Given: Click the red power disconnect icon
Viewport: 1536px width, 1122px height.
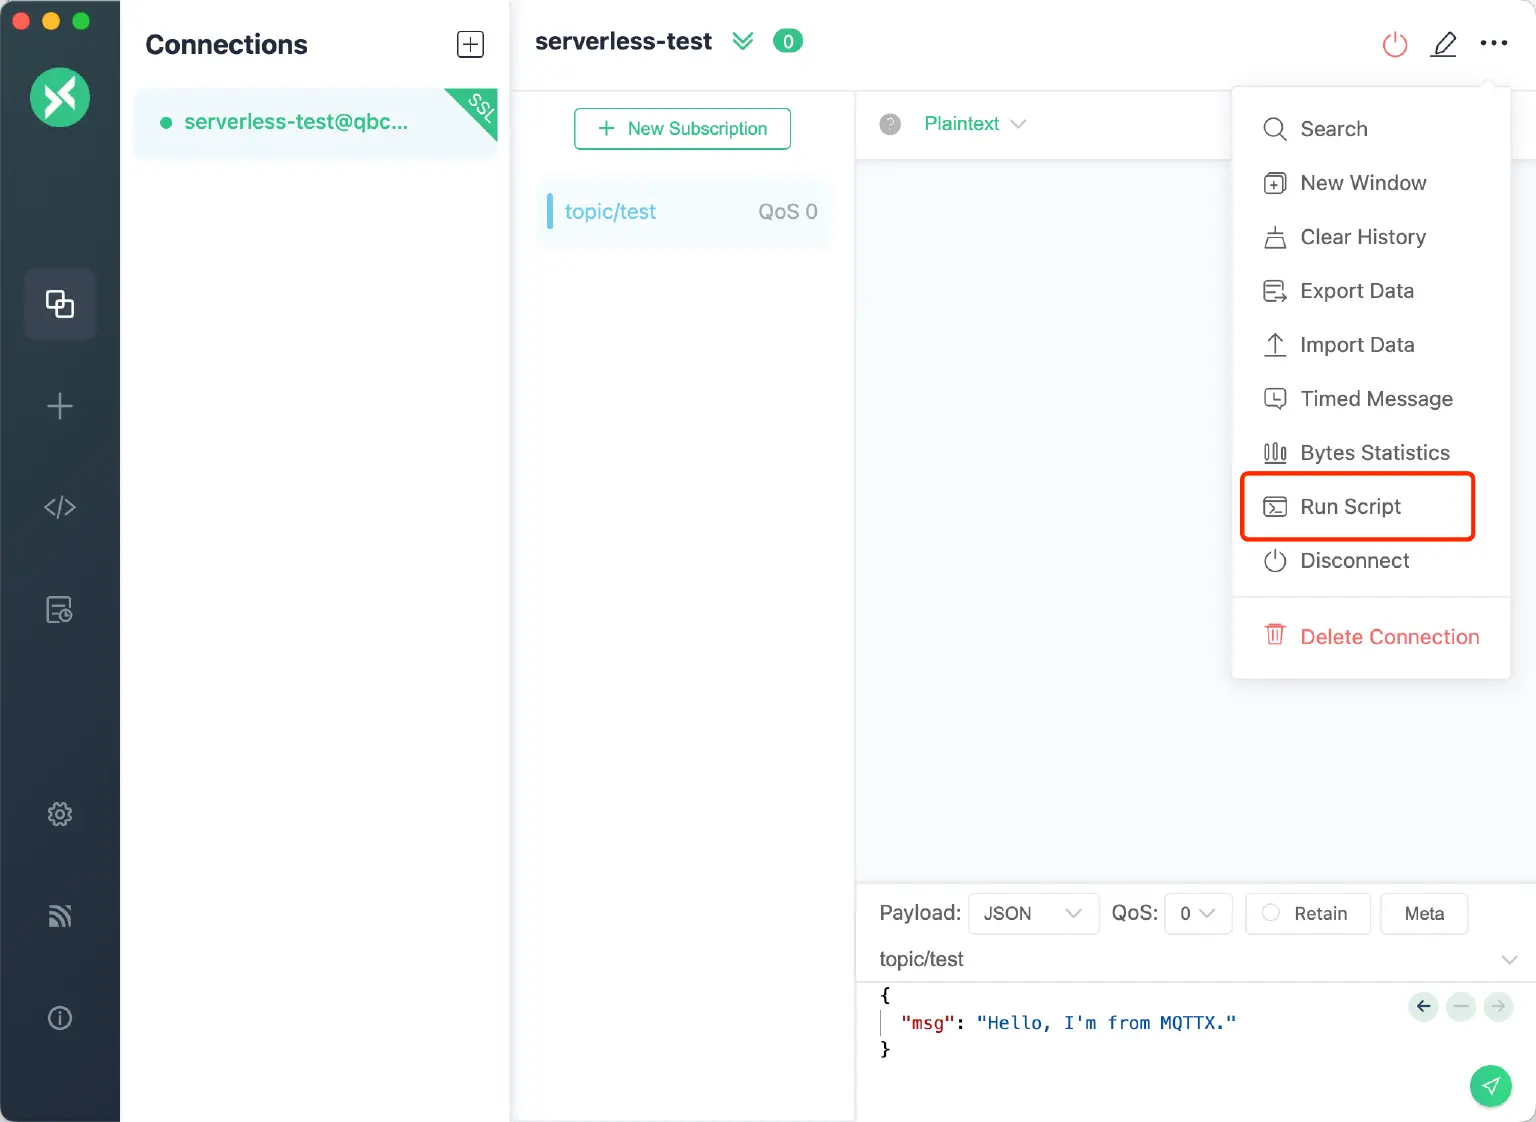Looking at the screenshot, I should coord(1394,44).
